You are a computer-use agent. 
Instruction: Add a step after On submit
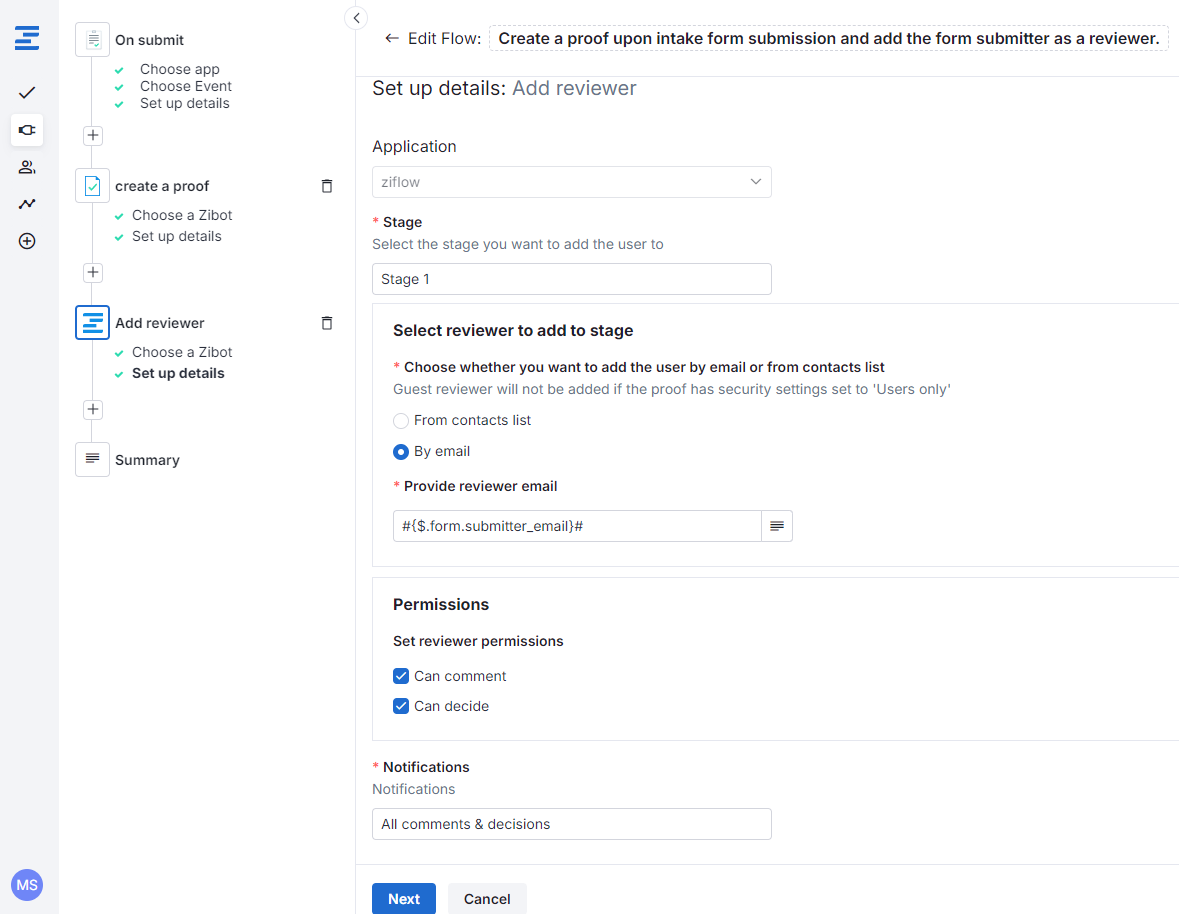click(x=92, y=135)
